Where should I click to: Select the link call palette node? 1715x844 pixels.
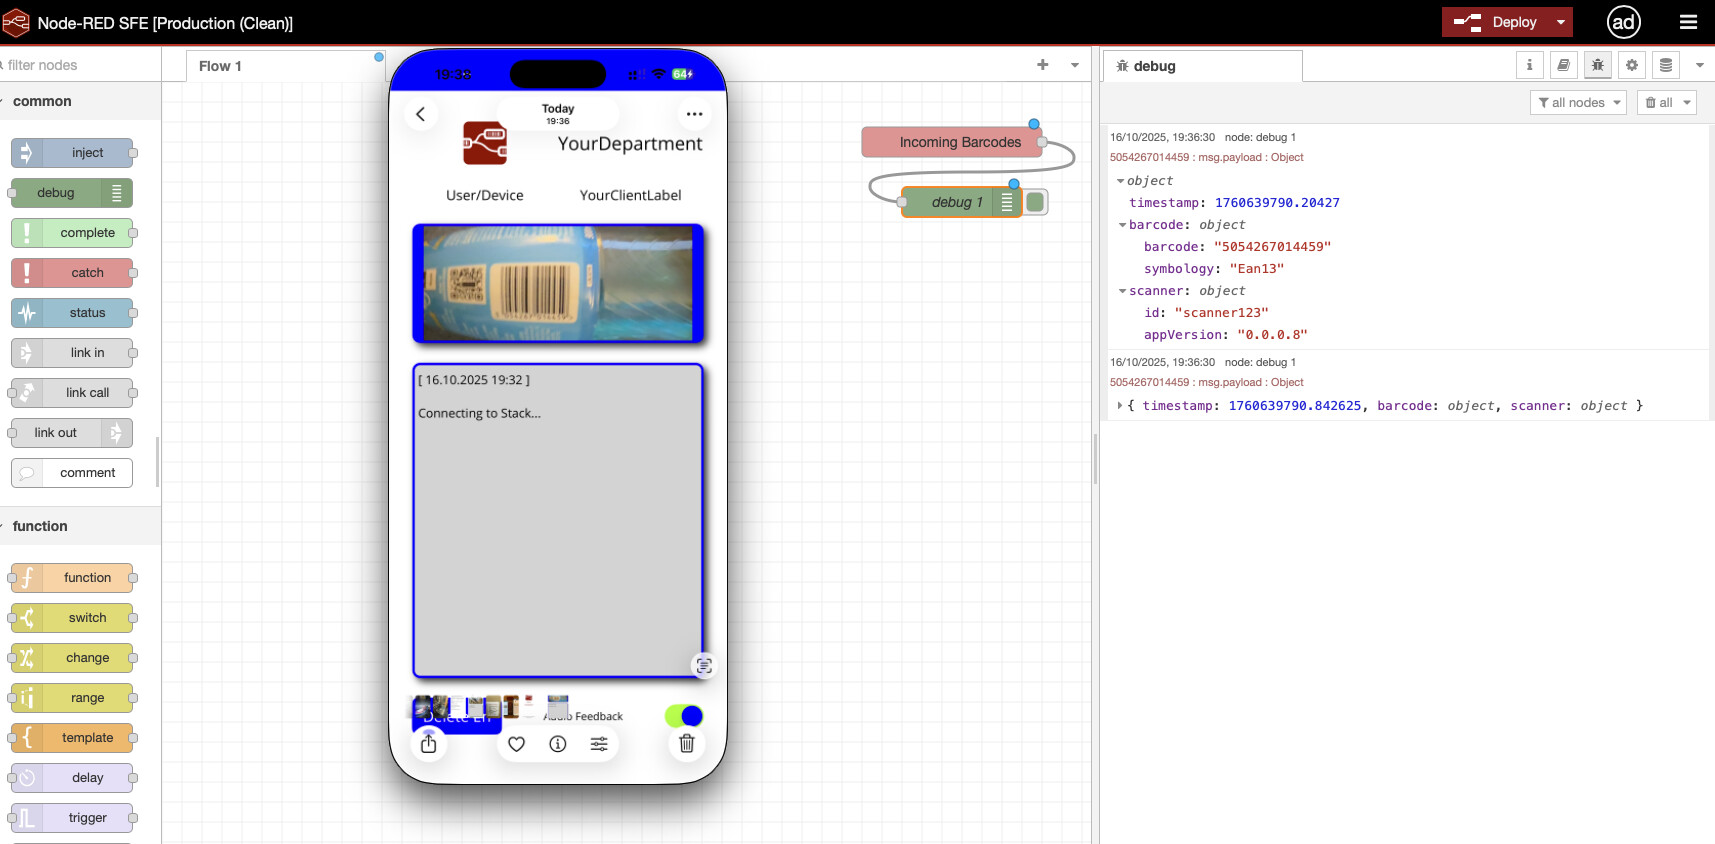tap(72, 393)
